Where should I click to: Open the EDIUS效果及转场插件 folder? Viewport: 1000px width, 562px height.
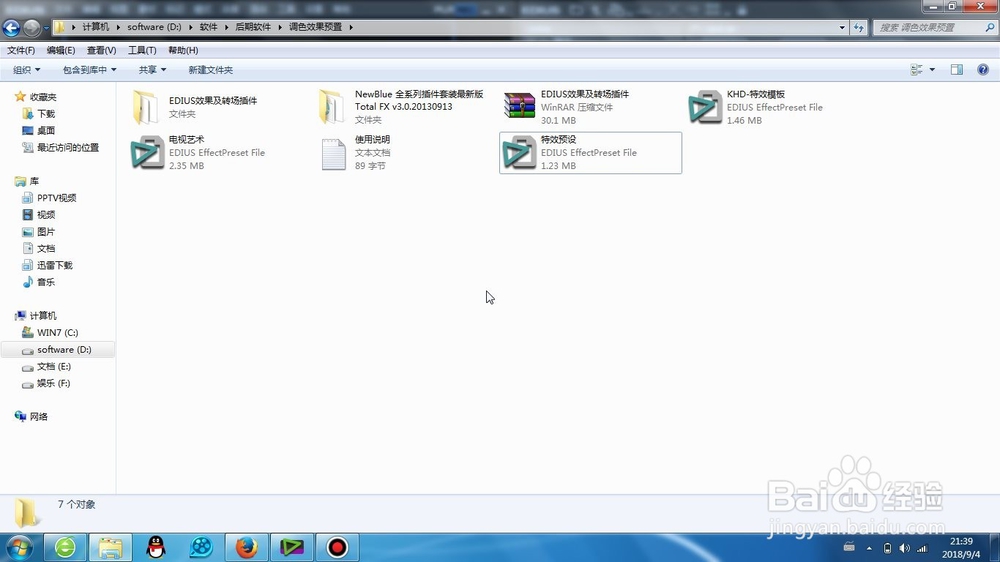coord(195,107)
